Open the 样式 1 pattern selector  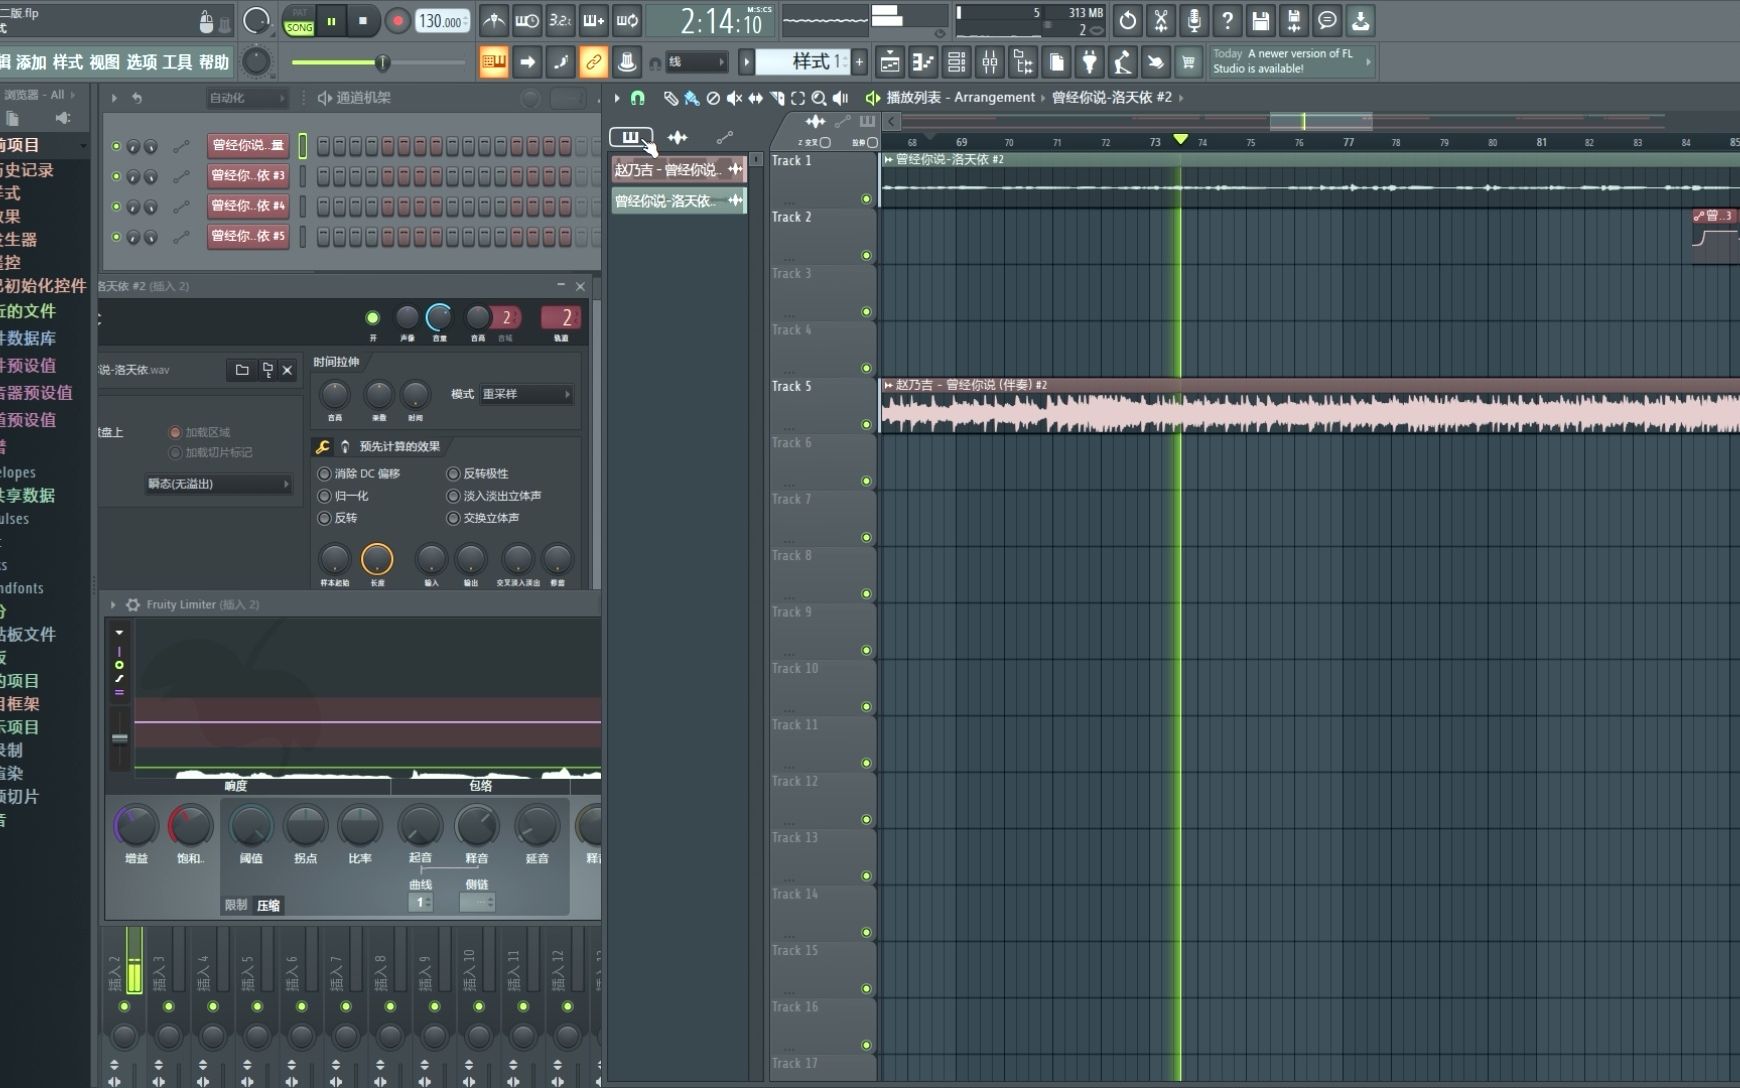click(801, 62)
